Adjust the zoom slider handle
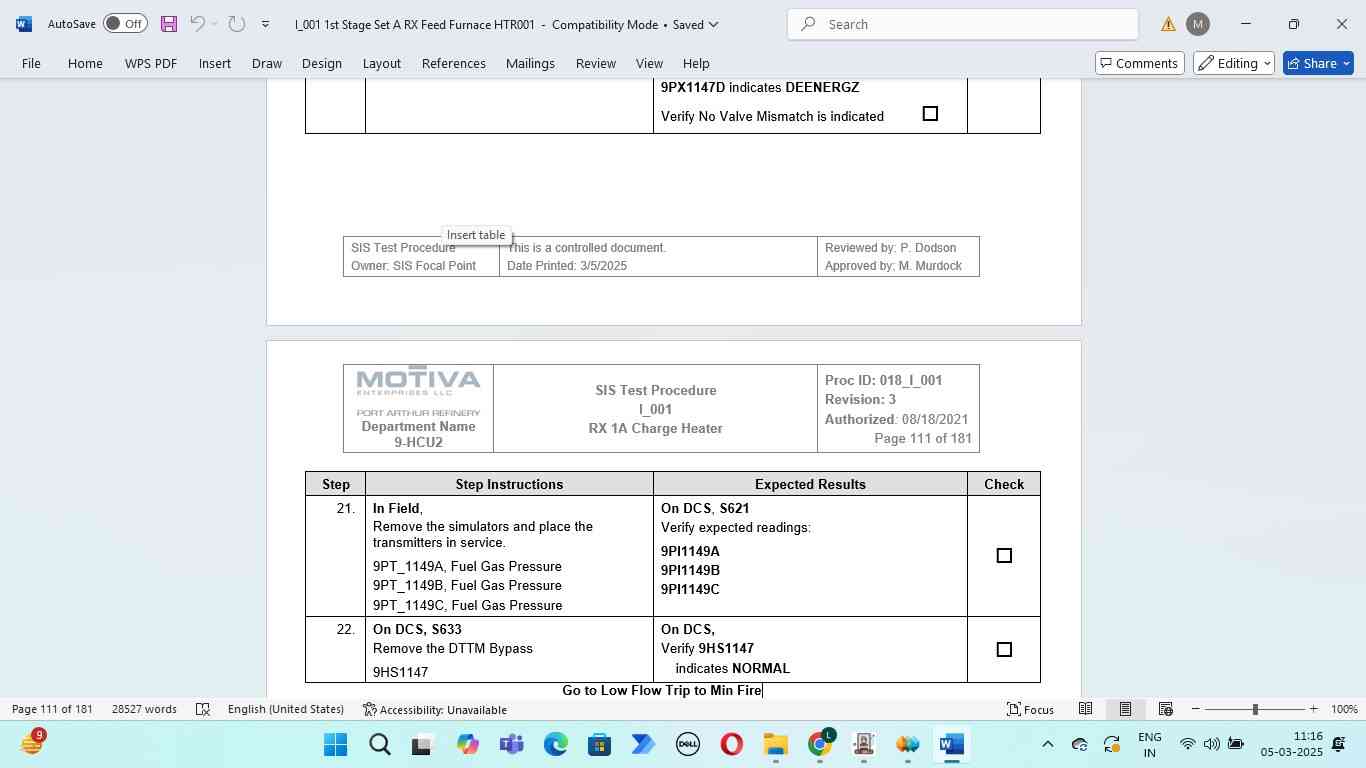 (x=1255, y=709)
